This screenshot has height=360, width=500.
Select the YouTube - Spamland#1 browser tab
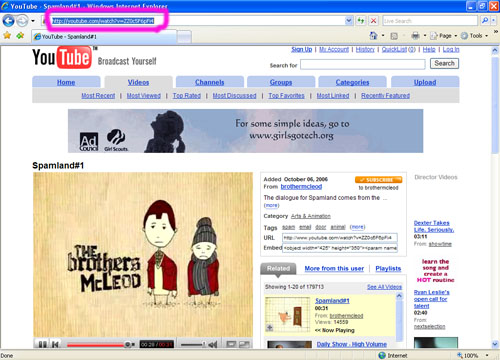104,36
